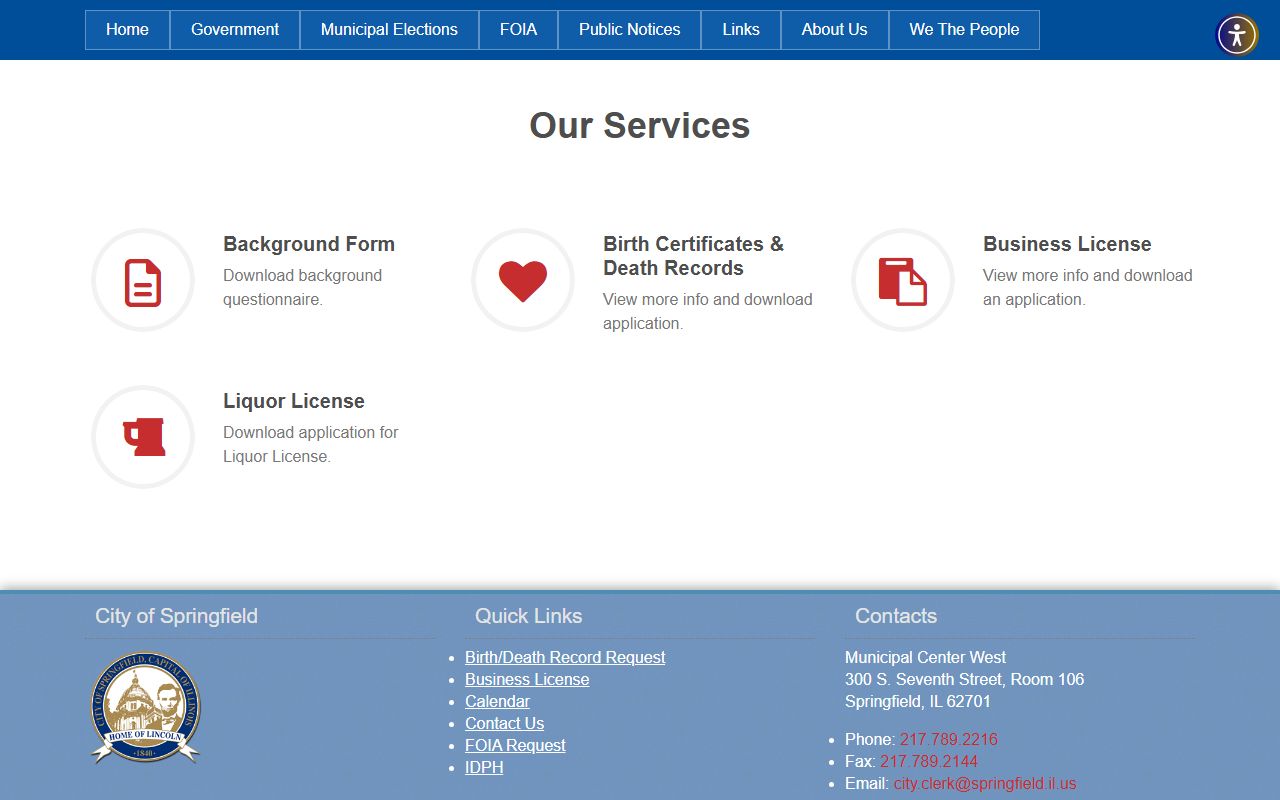Email city.clerk@springfield.il.us
Image resolution: width=1280 pixels, height=800 pixels.
point(985,783)
